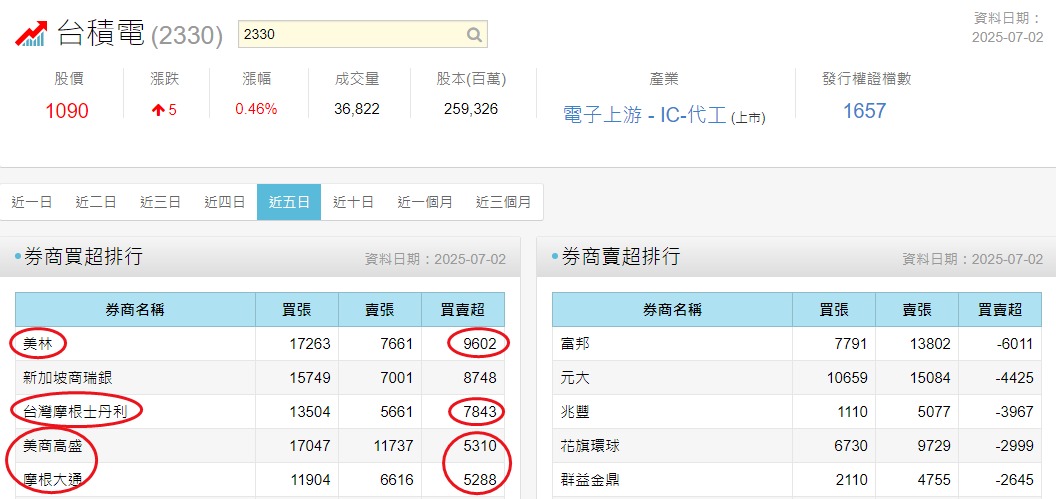Click broker 兆豐 in sell ranking

tap(575, 411)
